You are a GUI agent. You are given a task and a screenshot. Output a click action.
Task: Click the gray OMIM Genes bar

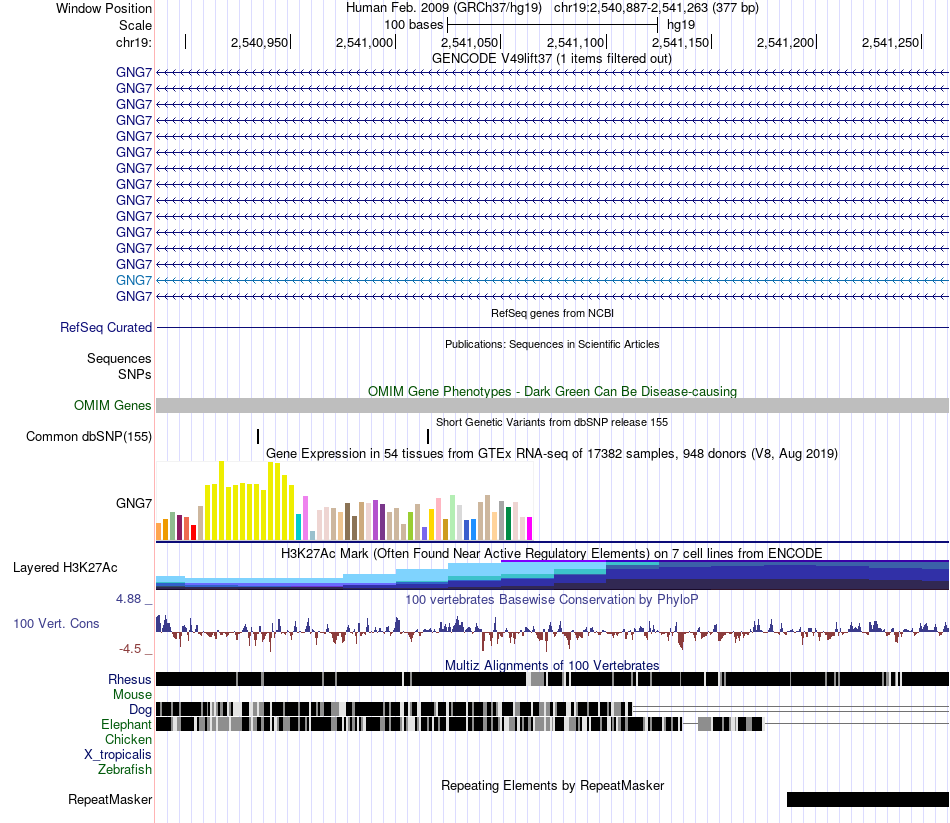[552, 405]
